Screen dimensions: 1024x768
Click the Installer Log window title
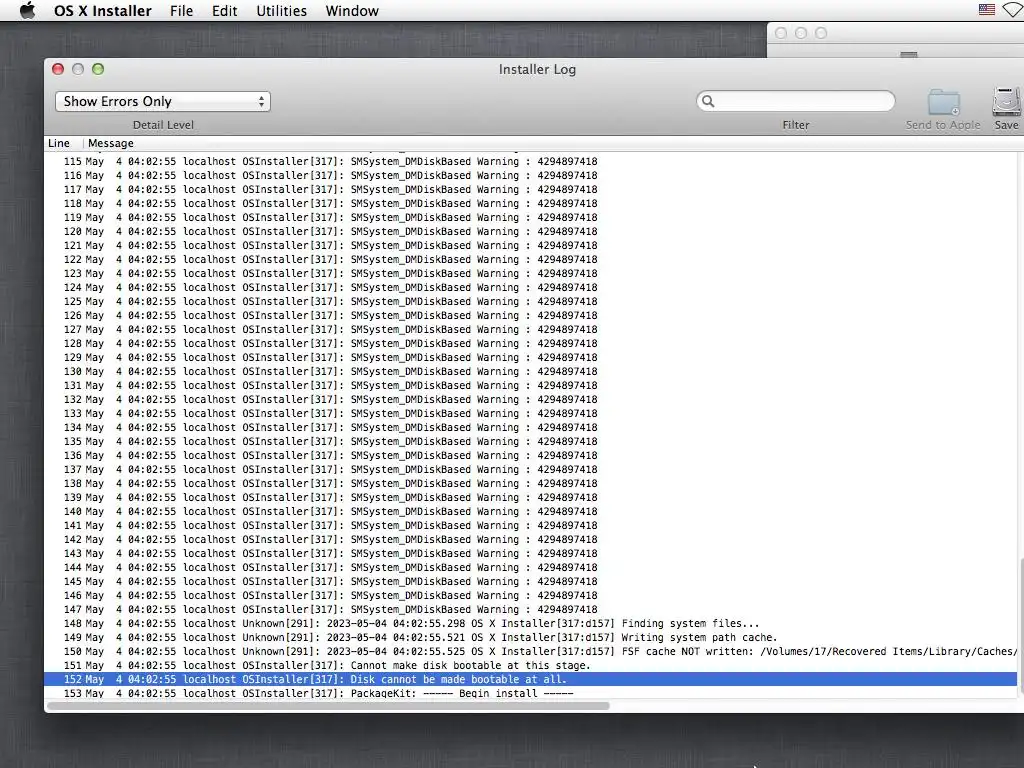coord(537,69)
